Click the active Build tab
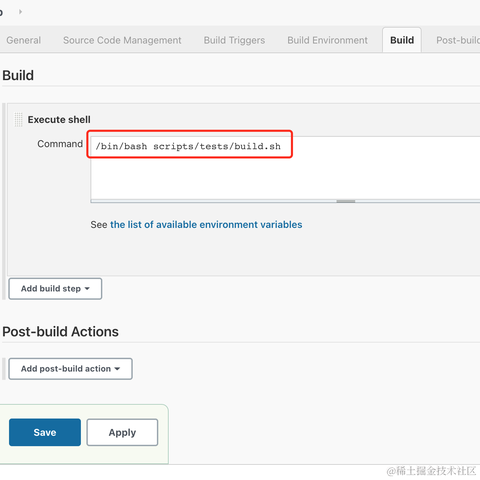 click(402, 40)
